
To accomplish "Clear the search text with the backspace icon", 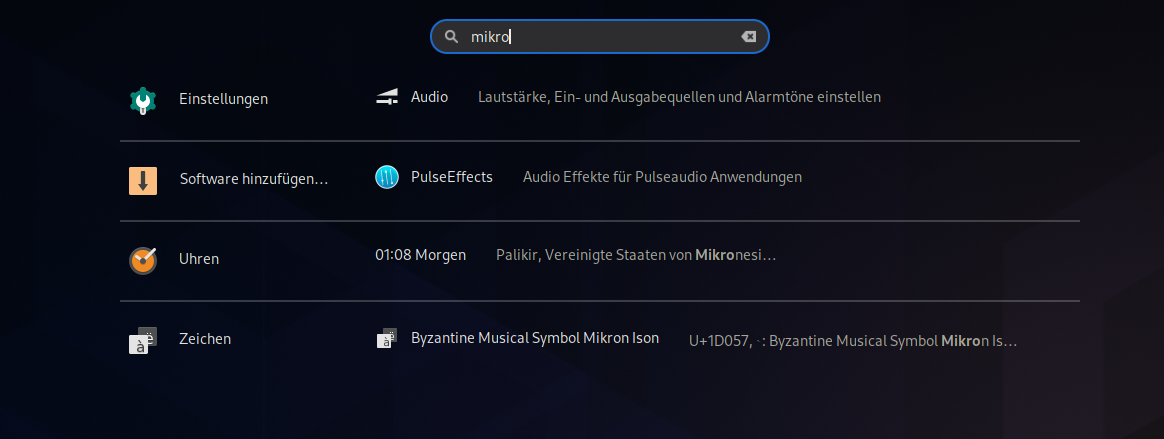I will [x=748, y=36].
